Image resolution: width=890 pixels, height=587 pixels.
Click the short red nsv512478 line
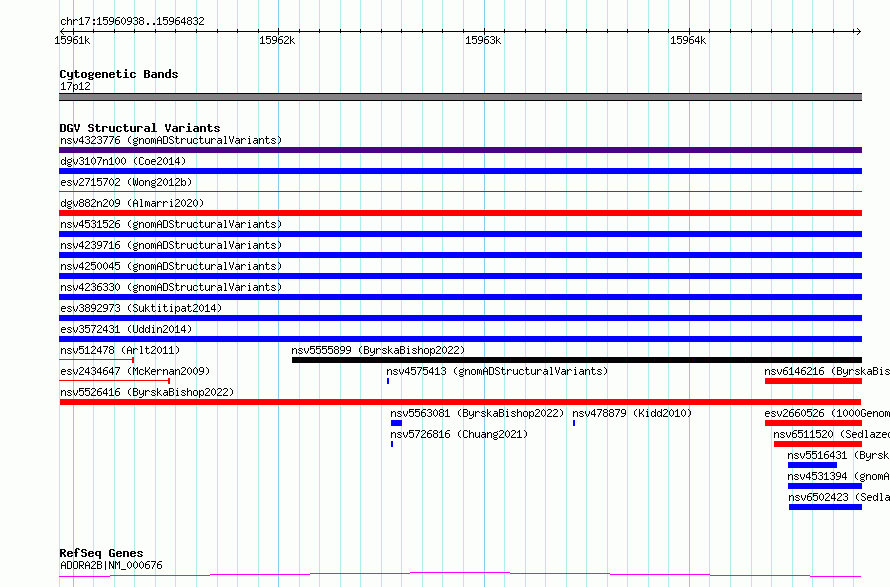pos(96,360)
